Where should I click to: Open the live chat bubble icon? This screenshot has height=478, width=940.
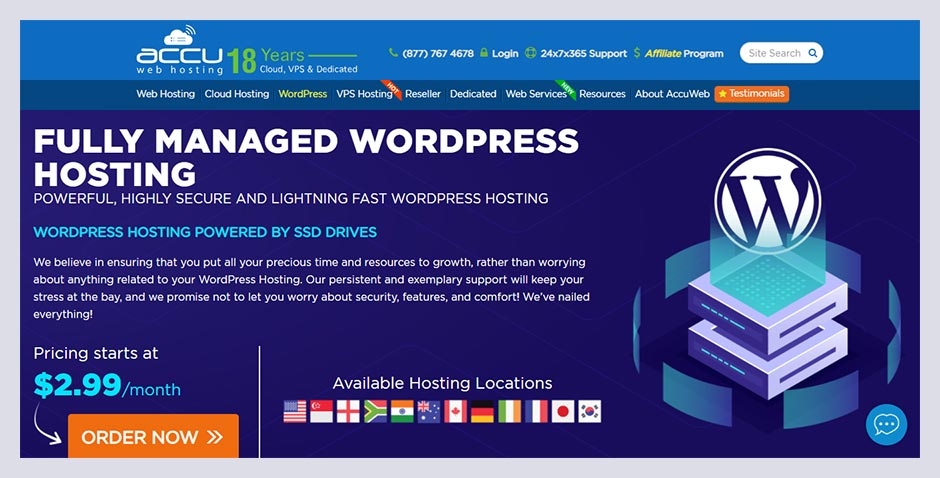click(886, 424)
